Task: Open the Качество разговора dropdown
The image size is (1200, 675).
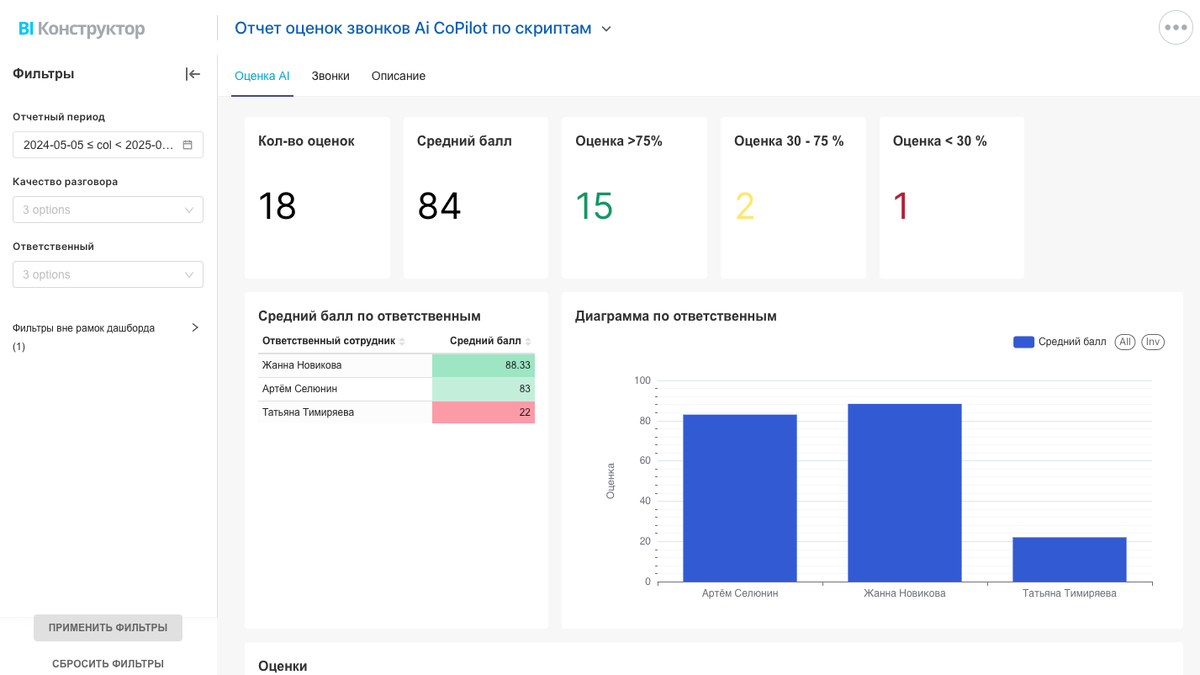Action: pyautogui.click(x=107, y=209)
